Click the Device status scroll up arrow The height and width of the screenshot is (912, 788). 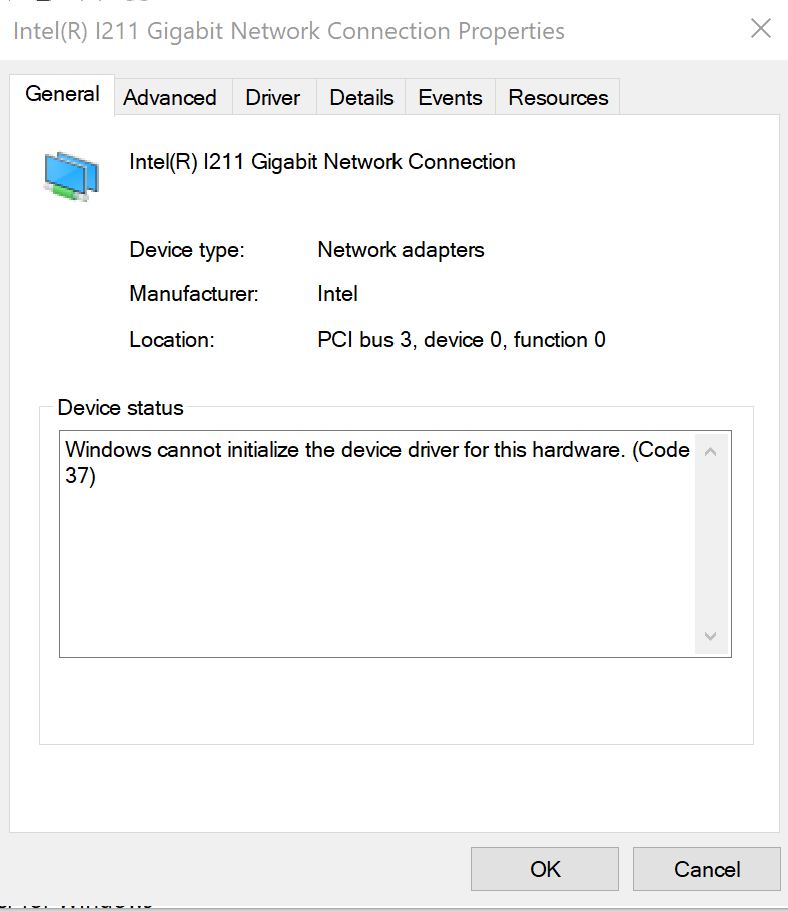point(710,451)
